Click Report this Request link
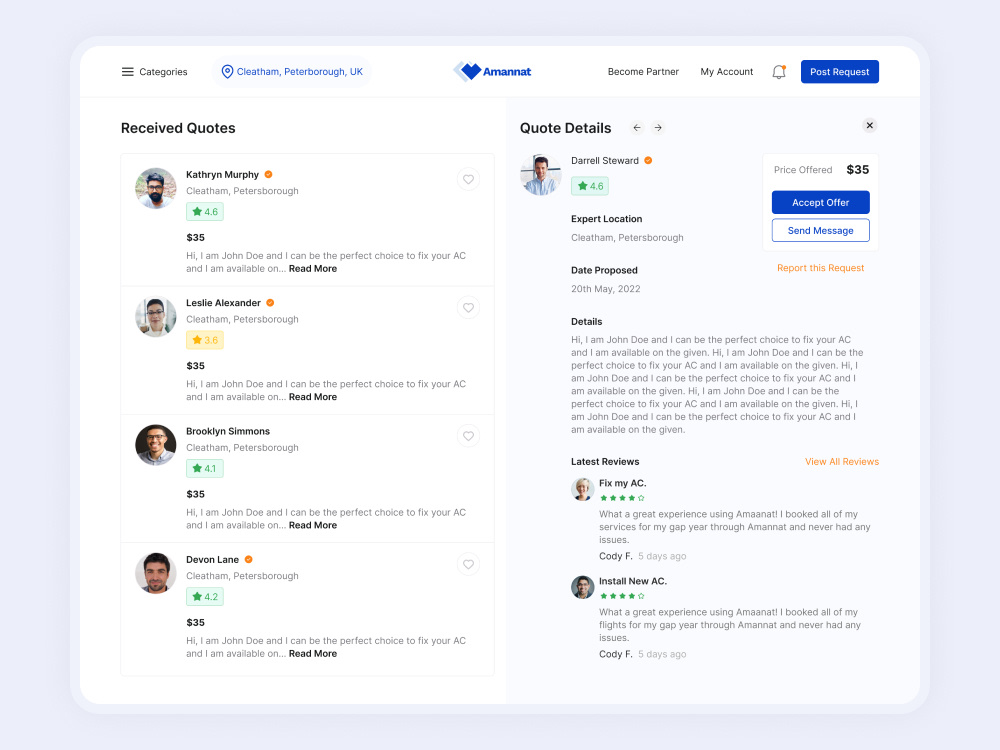1000x750 pixels. (820, 268)
